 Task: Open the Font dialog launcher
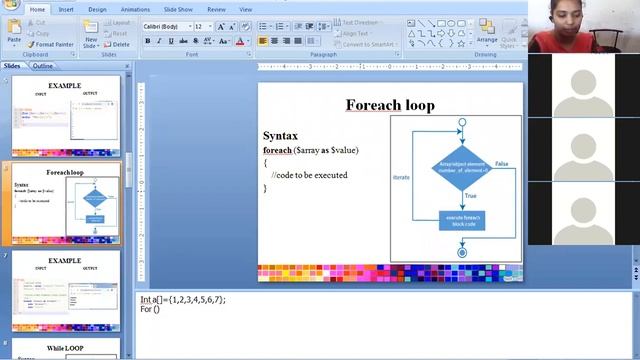pos(249,54)
